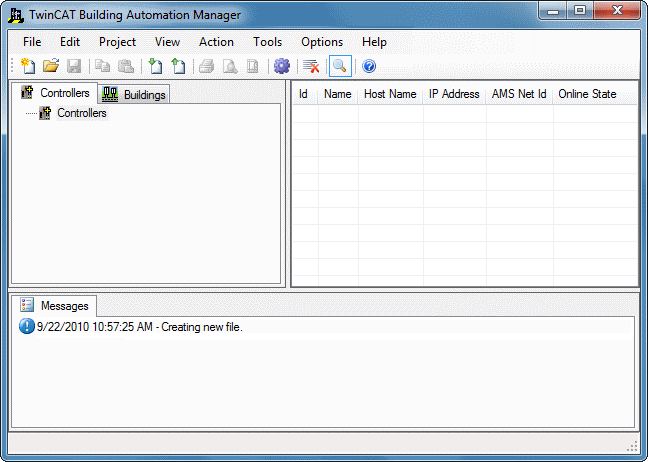Image resolution: width=648 pixels, height=462 pixels.
Task: Sort by the Online State column header
Action: click(587, 94)
